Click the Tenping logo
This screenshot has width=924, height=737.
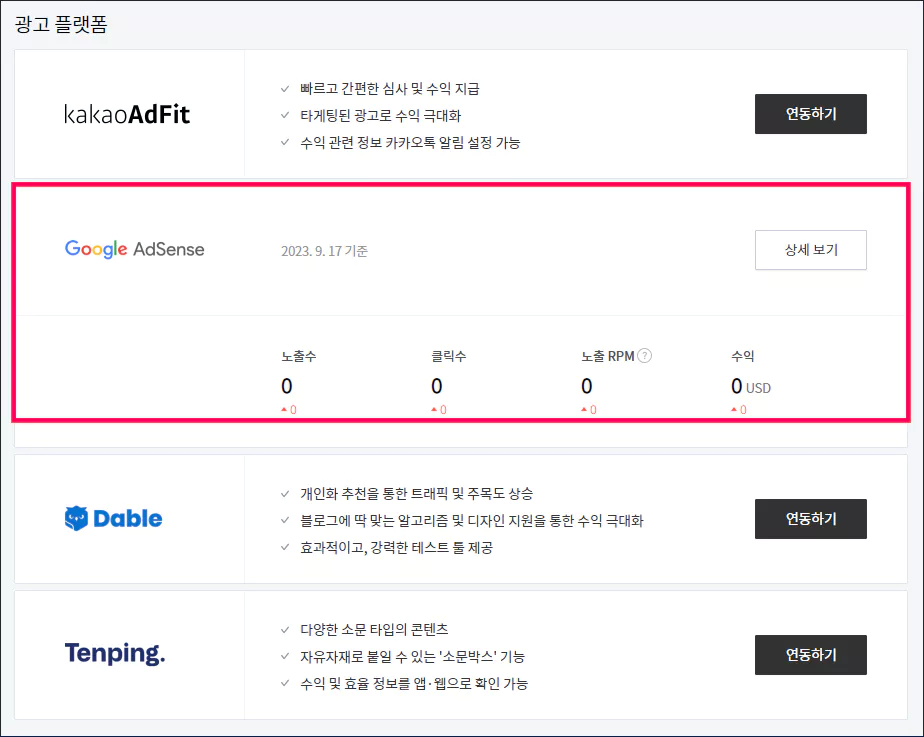click(115, 654)
